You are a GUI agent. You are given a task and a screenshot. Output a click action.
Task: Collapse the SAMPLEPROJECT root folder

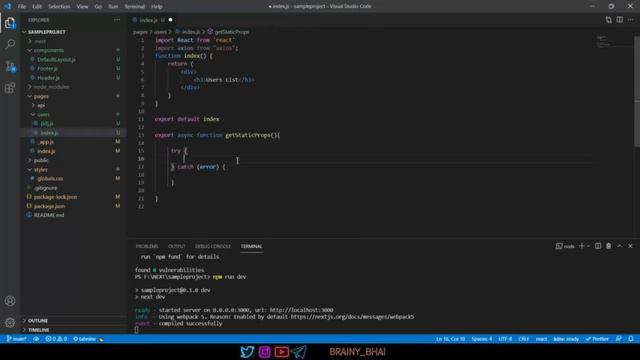click(x=47, y=32)
